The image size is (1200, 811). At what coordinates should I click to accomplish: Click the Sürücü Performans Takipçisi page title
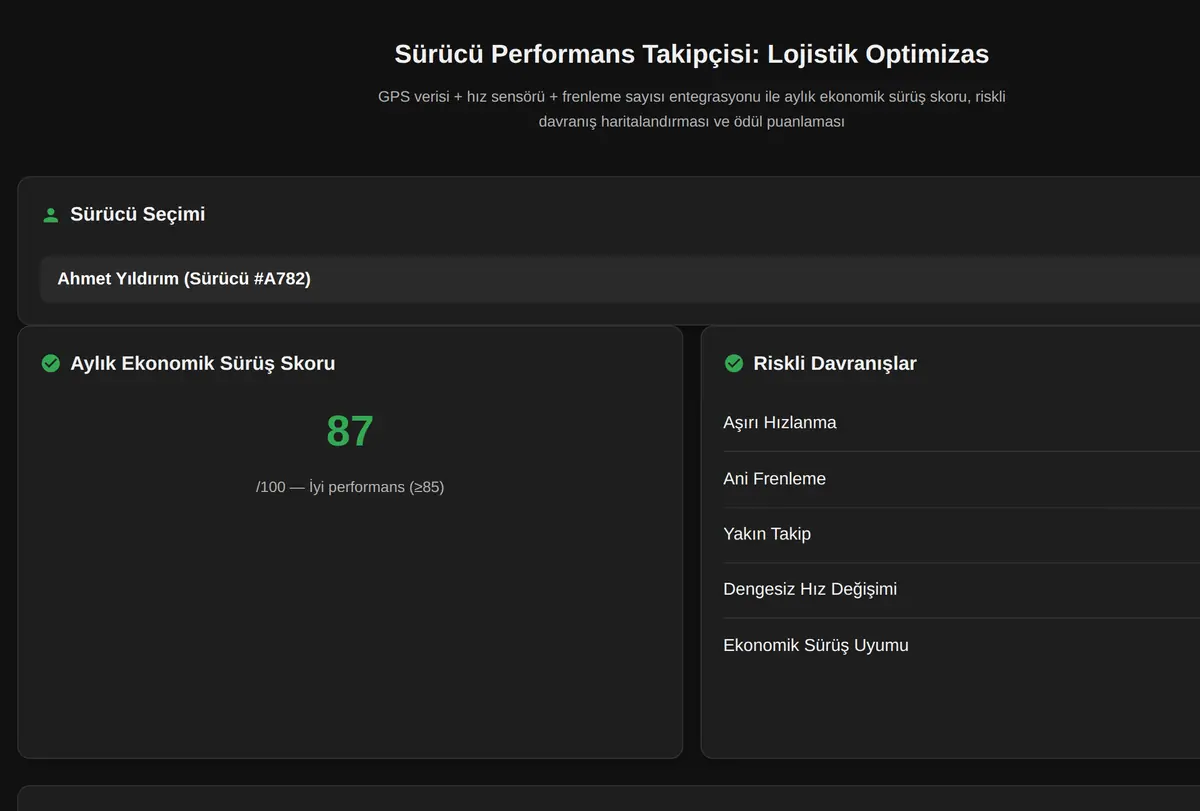692,53
